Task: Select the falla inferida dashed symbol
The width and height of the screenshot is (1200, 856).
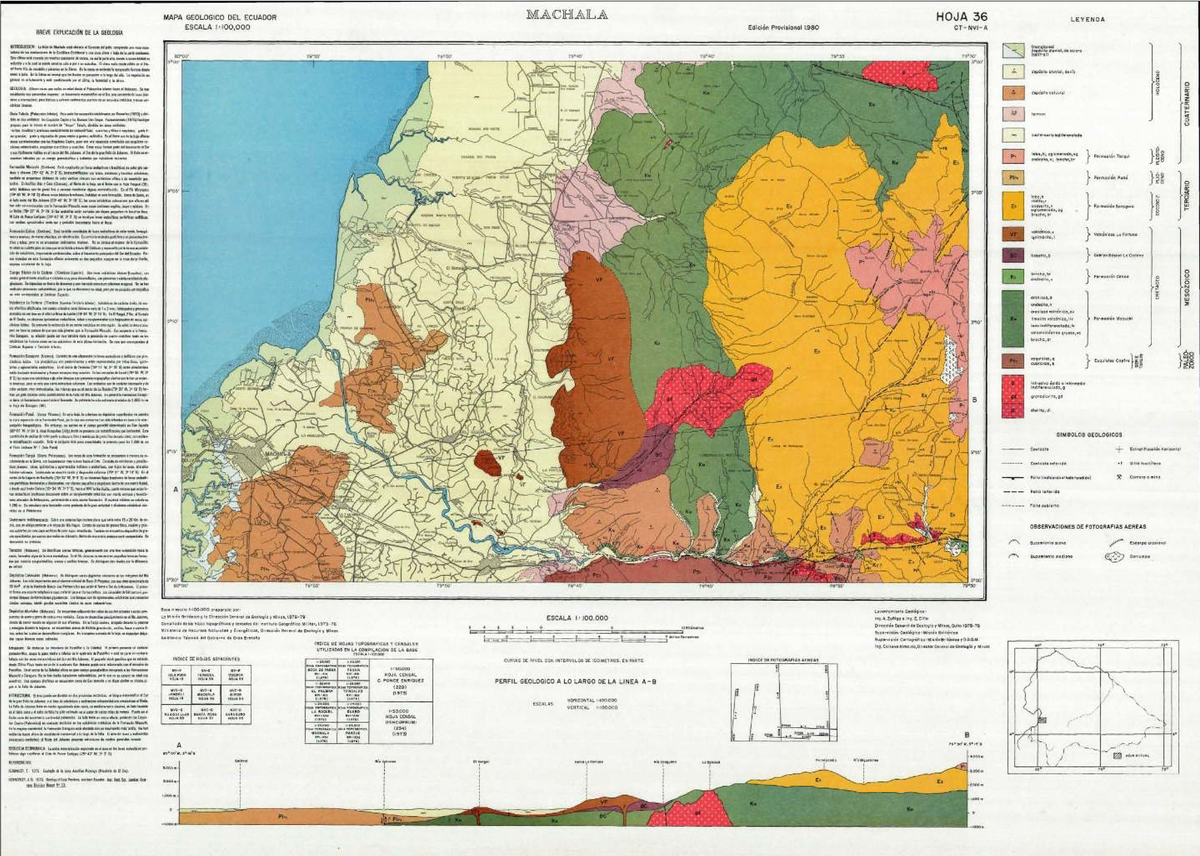Action: coord(1012,492)
